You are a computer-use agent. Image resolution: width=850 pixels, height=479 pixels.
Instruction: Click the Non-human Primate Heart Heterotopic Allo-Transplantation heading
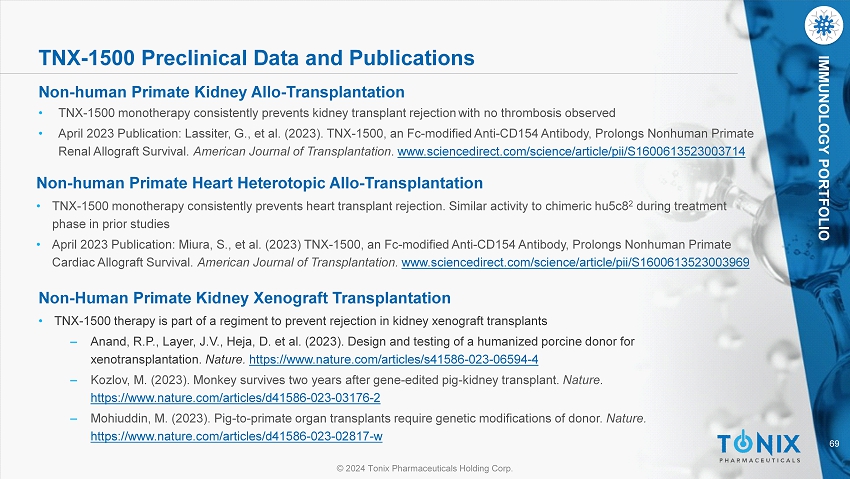click(x=260, y=184)
